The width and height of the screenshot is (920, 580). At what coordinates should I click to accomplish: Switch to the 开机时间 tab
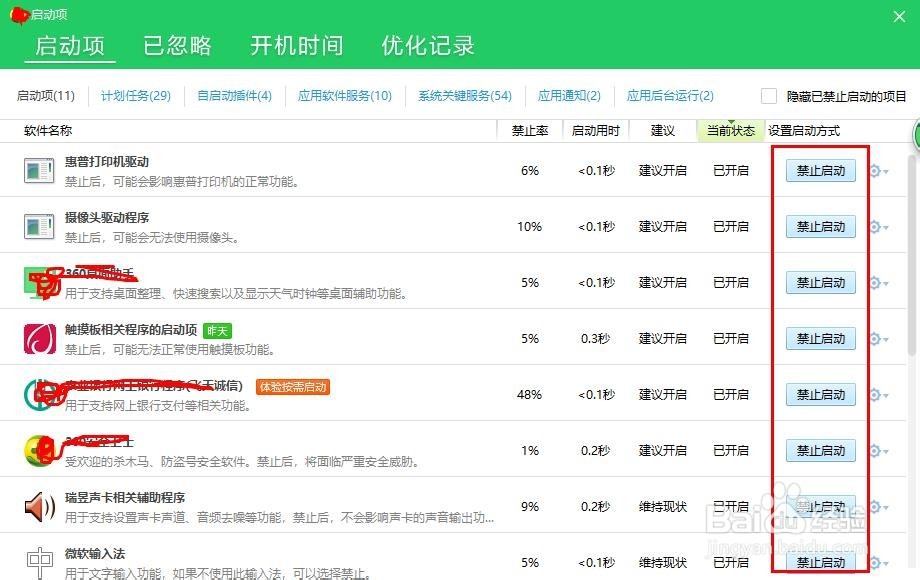[297, 45]
